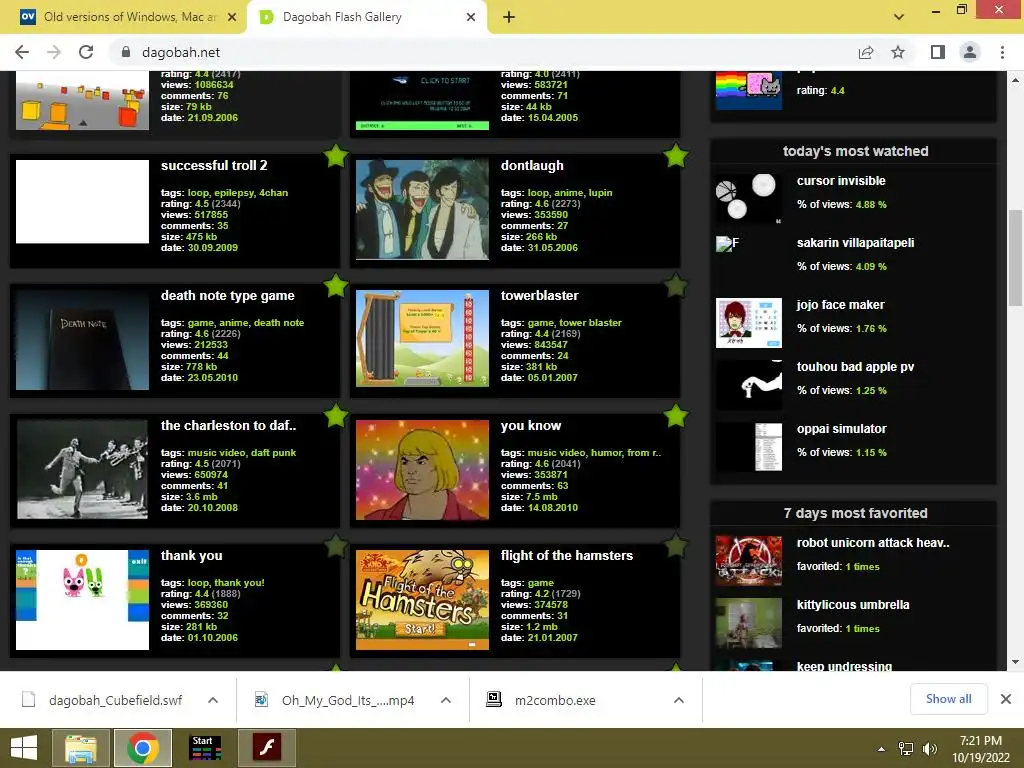Toggle favorite star on the charleston to daf..
This screenshot has width=1024, height=768.
(x=336, y=416)
